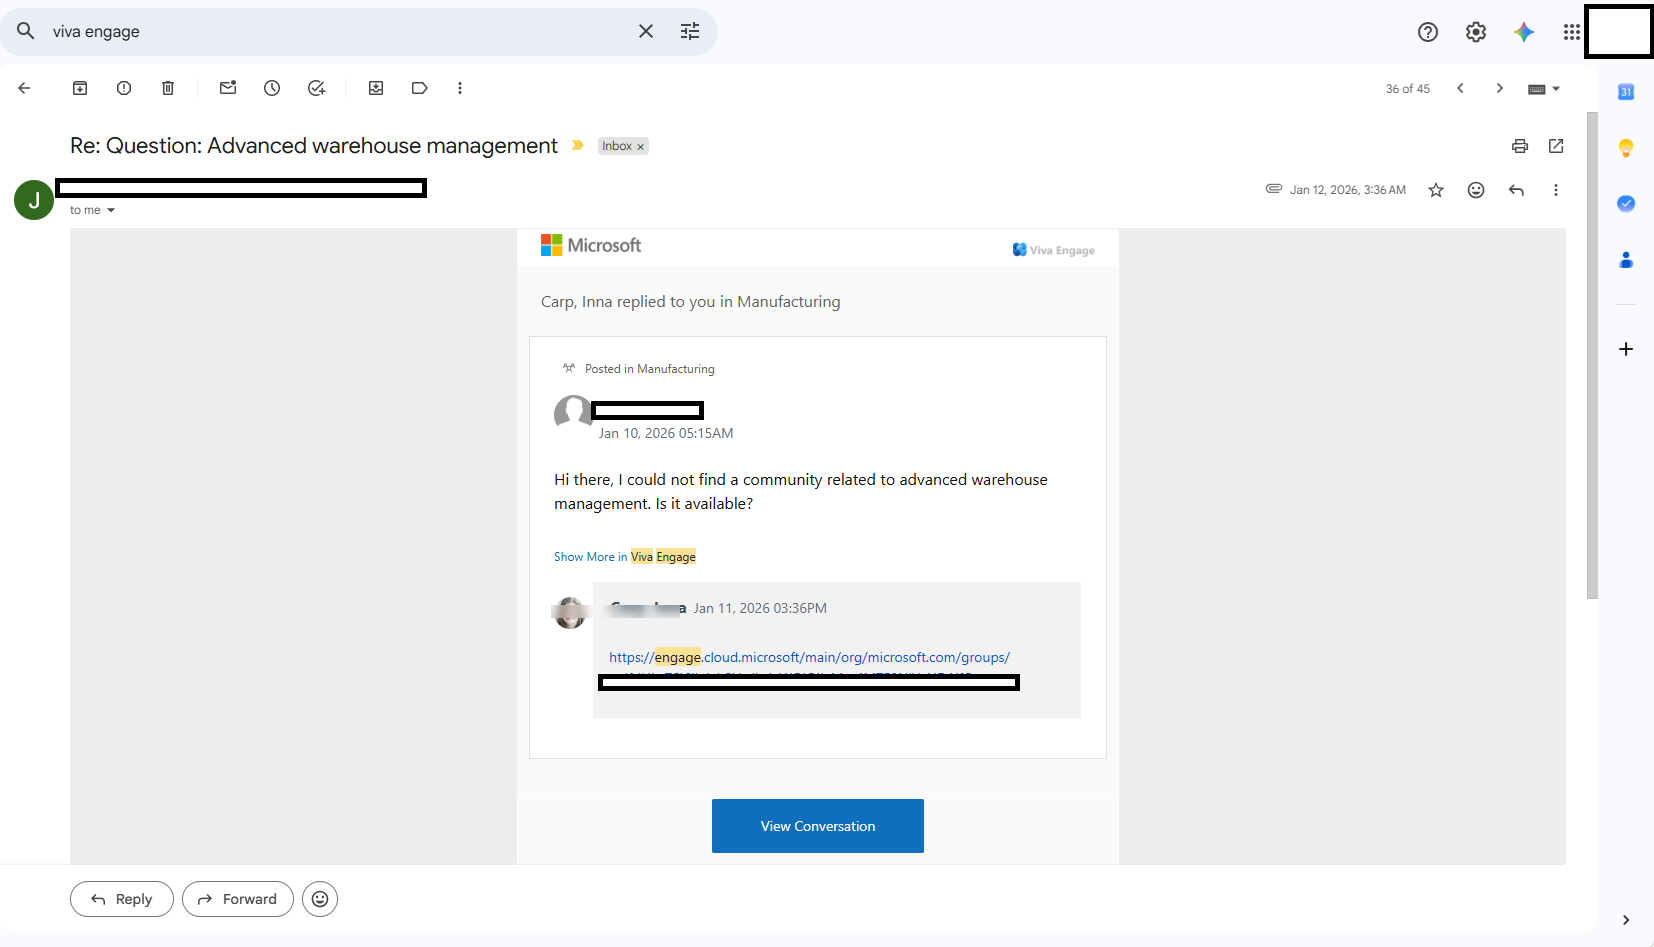This screenshot has height=947, width=1654.
Task: Open the conversation in a new window
Action: tap(1556, 146)
